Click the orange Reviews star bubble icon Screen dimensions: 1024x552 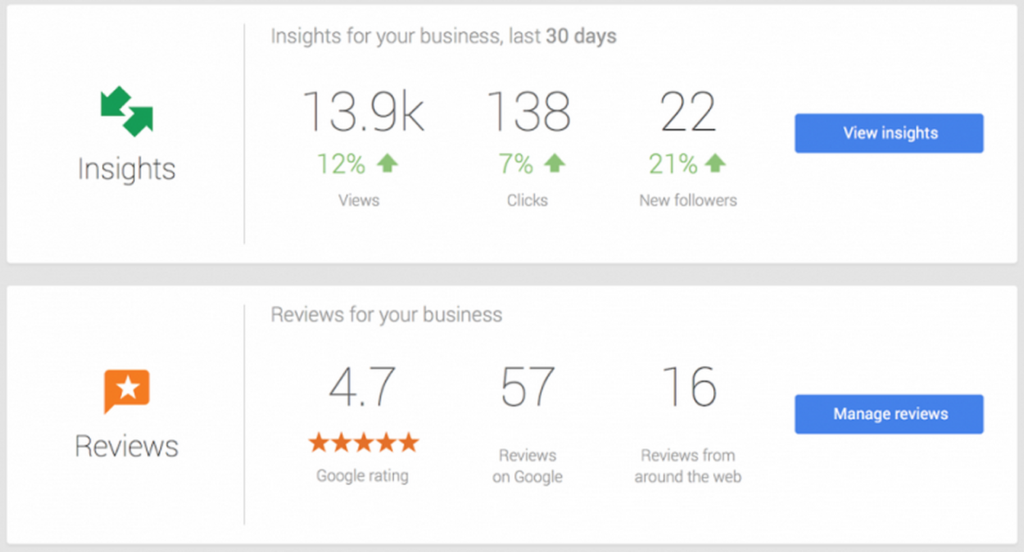(x=127, y=391)
